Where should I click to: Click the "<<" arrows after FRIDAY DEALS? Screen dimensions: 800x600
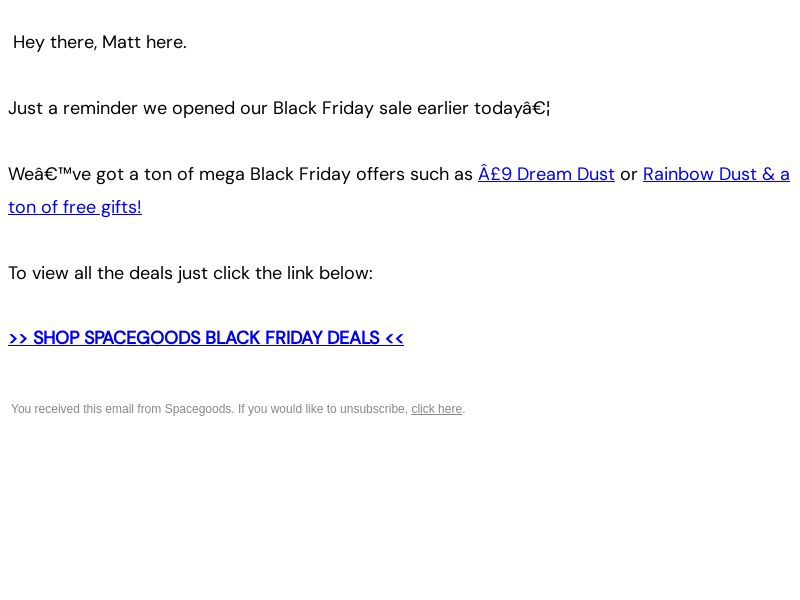pos(394,338)
